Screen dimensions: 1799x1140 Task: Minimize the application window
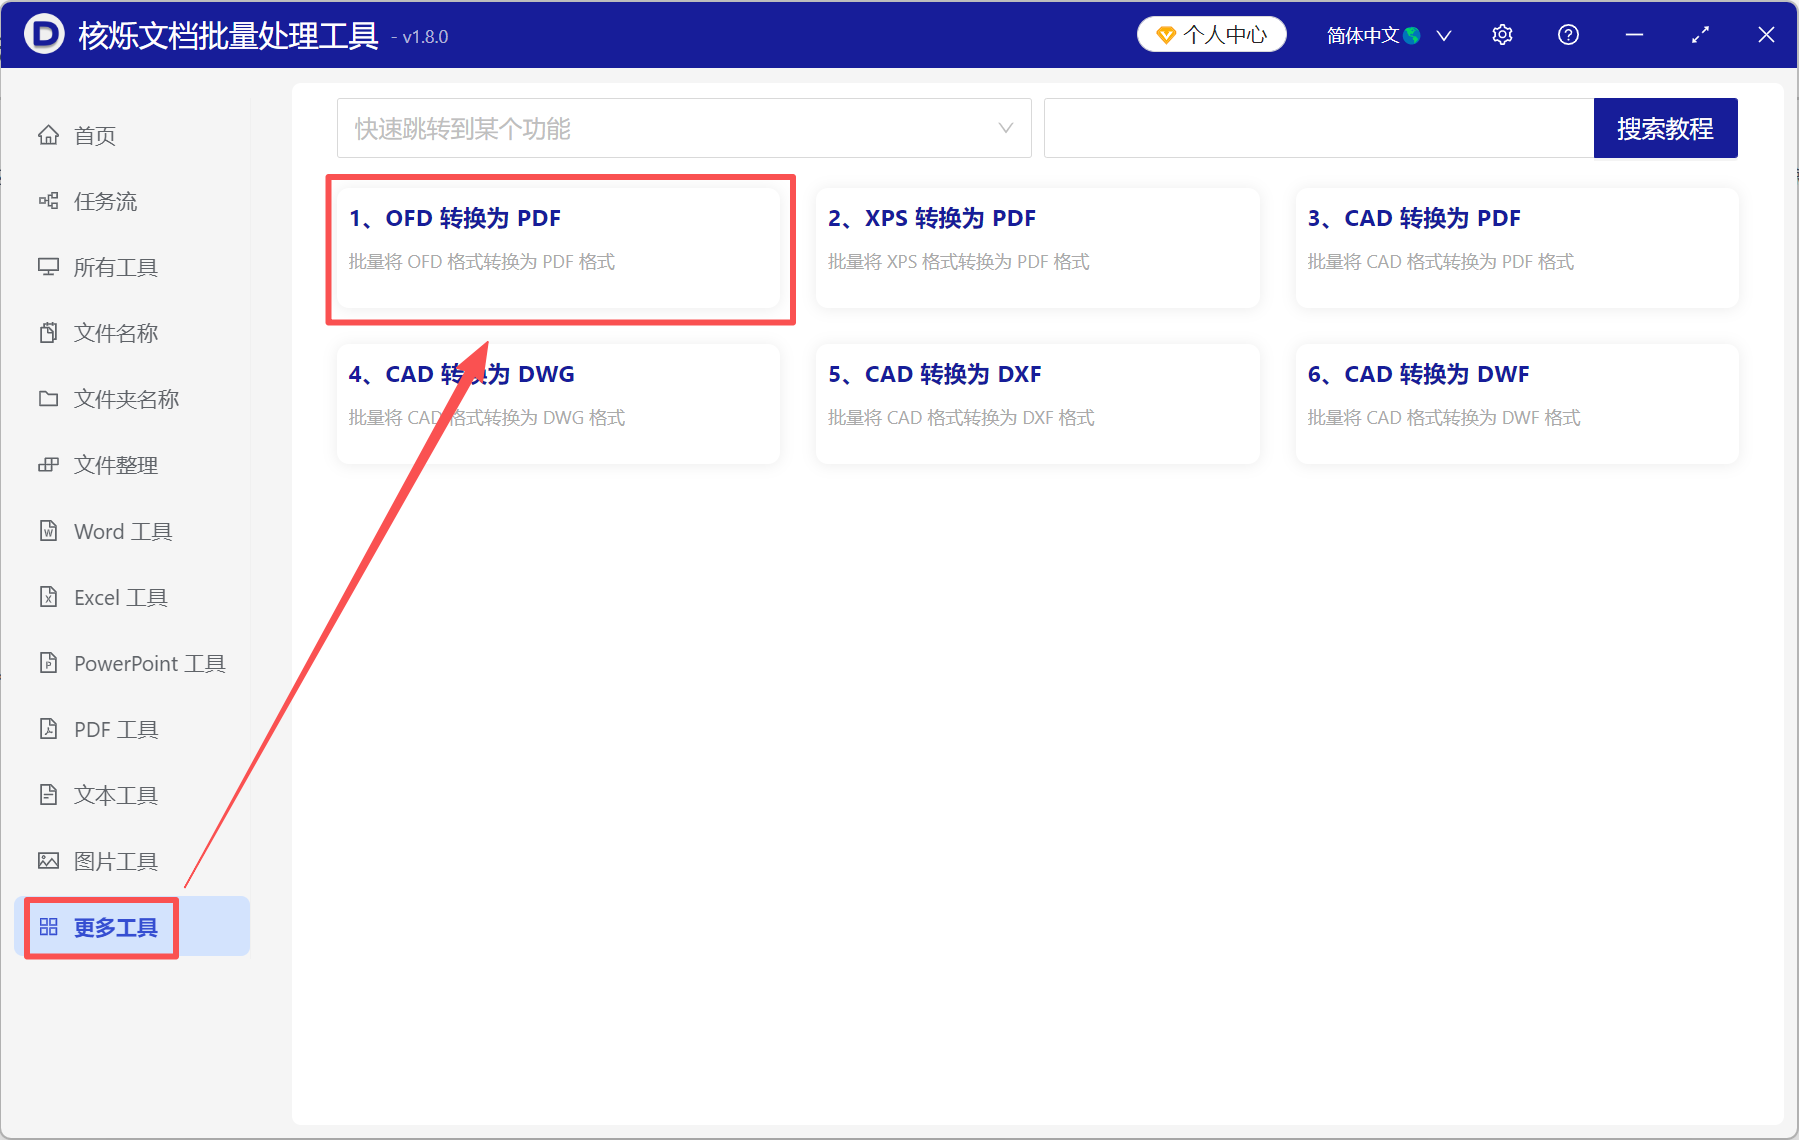pyautogui.click(x=1634, y=35)
